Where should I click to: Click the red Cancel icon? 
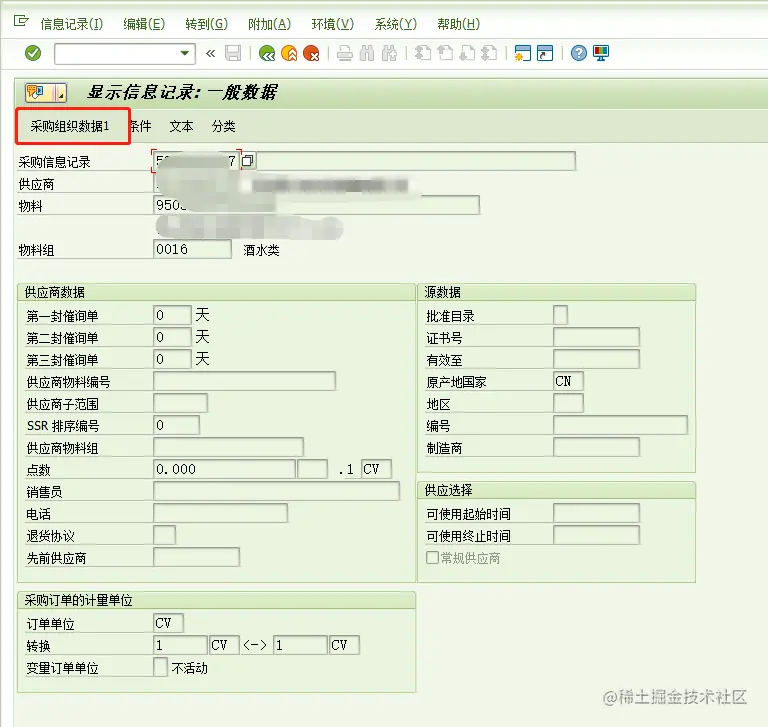pyautogui.click(x=312, y=53)
